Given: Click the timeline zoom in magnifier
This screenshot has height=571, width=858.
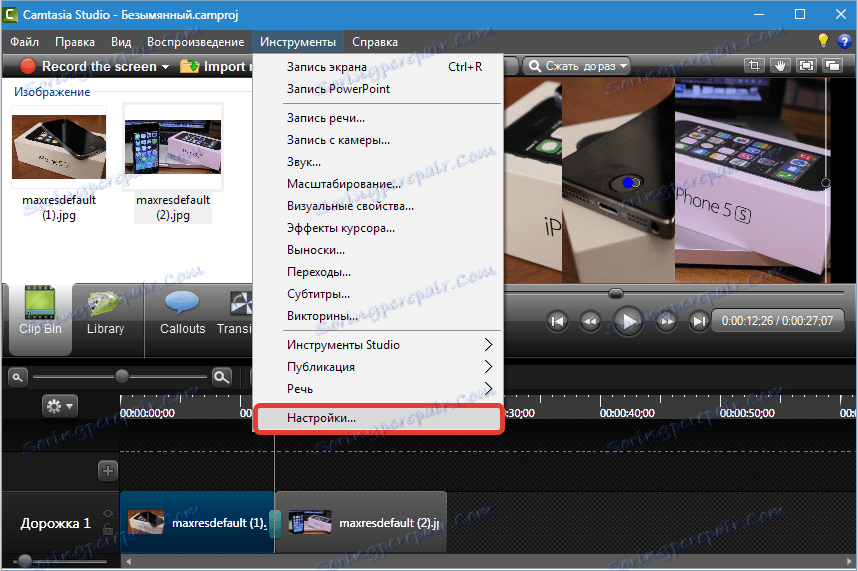Looking at the screenshot, I should 222,377.
